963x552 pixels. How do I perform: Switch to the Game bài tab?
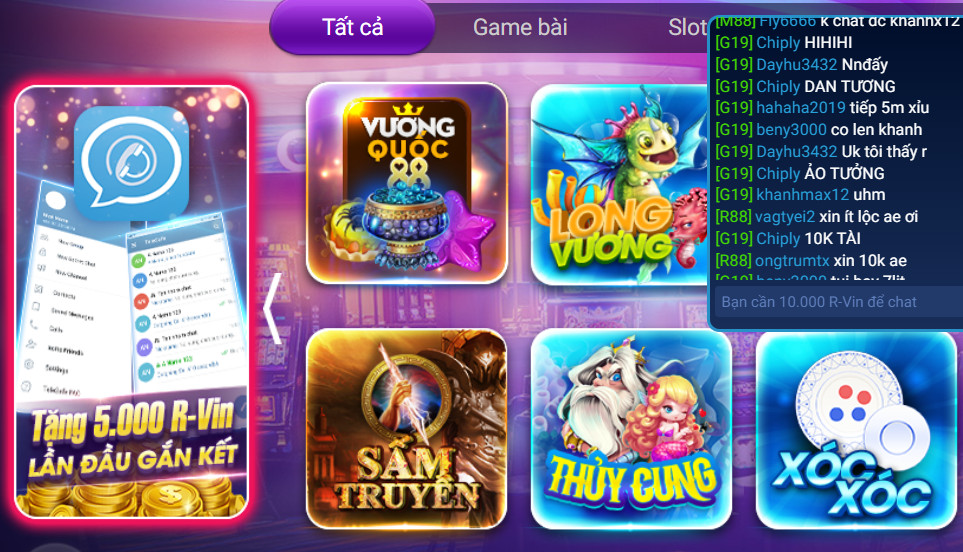(520, 27)
